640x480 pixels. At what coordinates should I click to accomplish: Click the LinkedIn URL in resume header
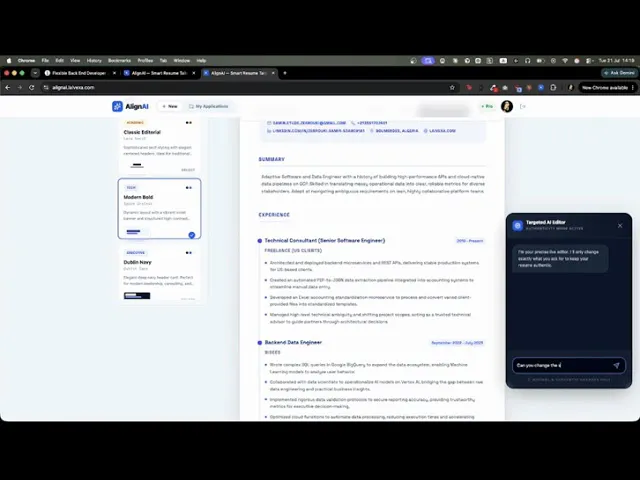pyautogui.click(x=318, y=131)
